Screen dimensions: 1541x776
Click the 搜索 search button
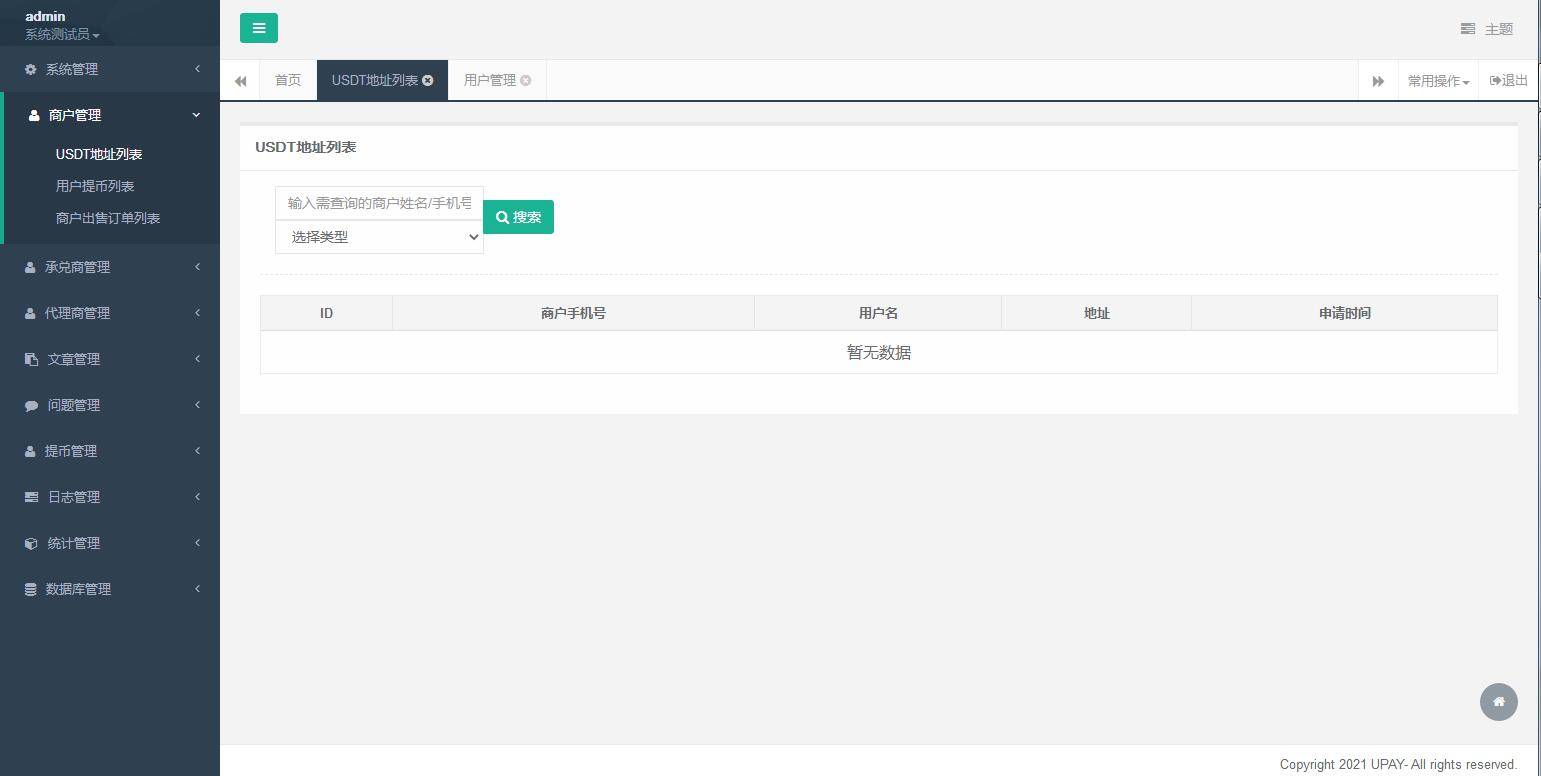(518, 217)
